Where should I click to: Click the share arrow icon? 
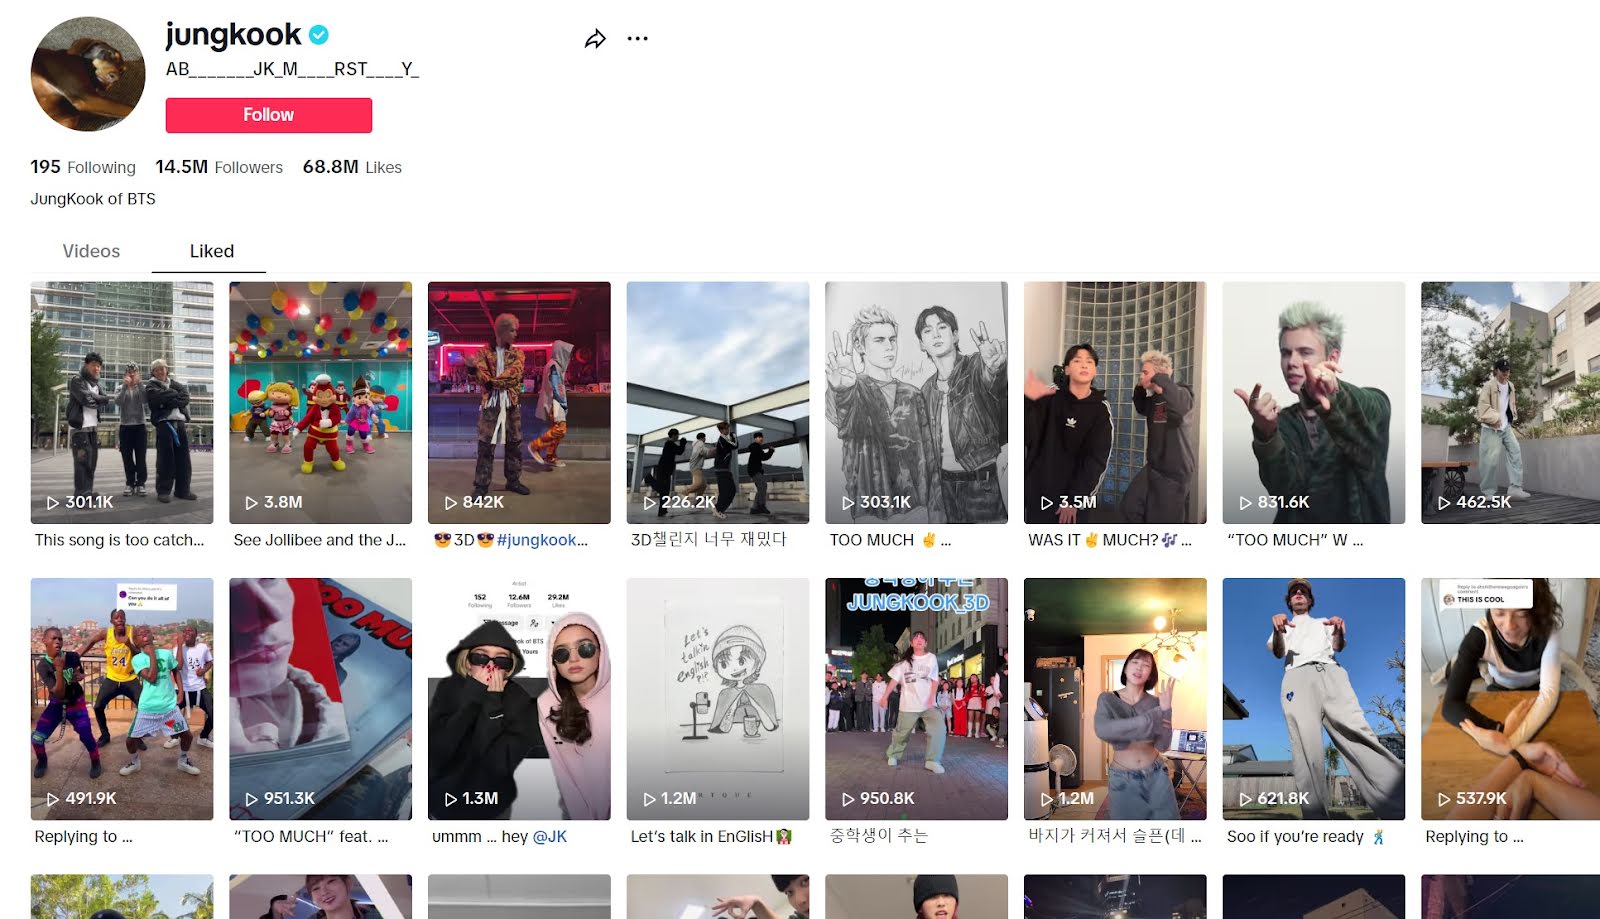[x=595, y=39]
